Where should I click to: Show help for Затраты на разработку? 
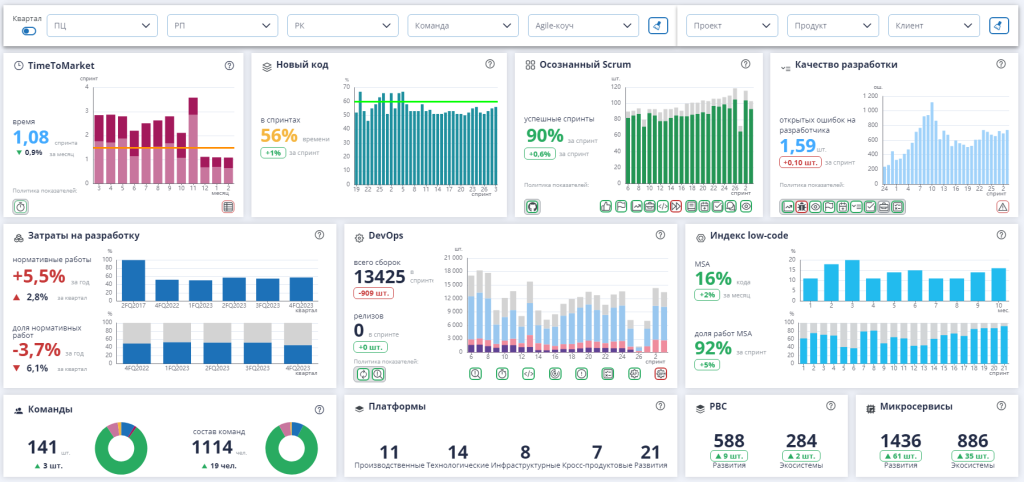[319, 235]
